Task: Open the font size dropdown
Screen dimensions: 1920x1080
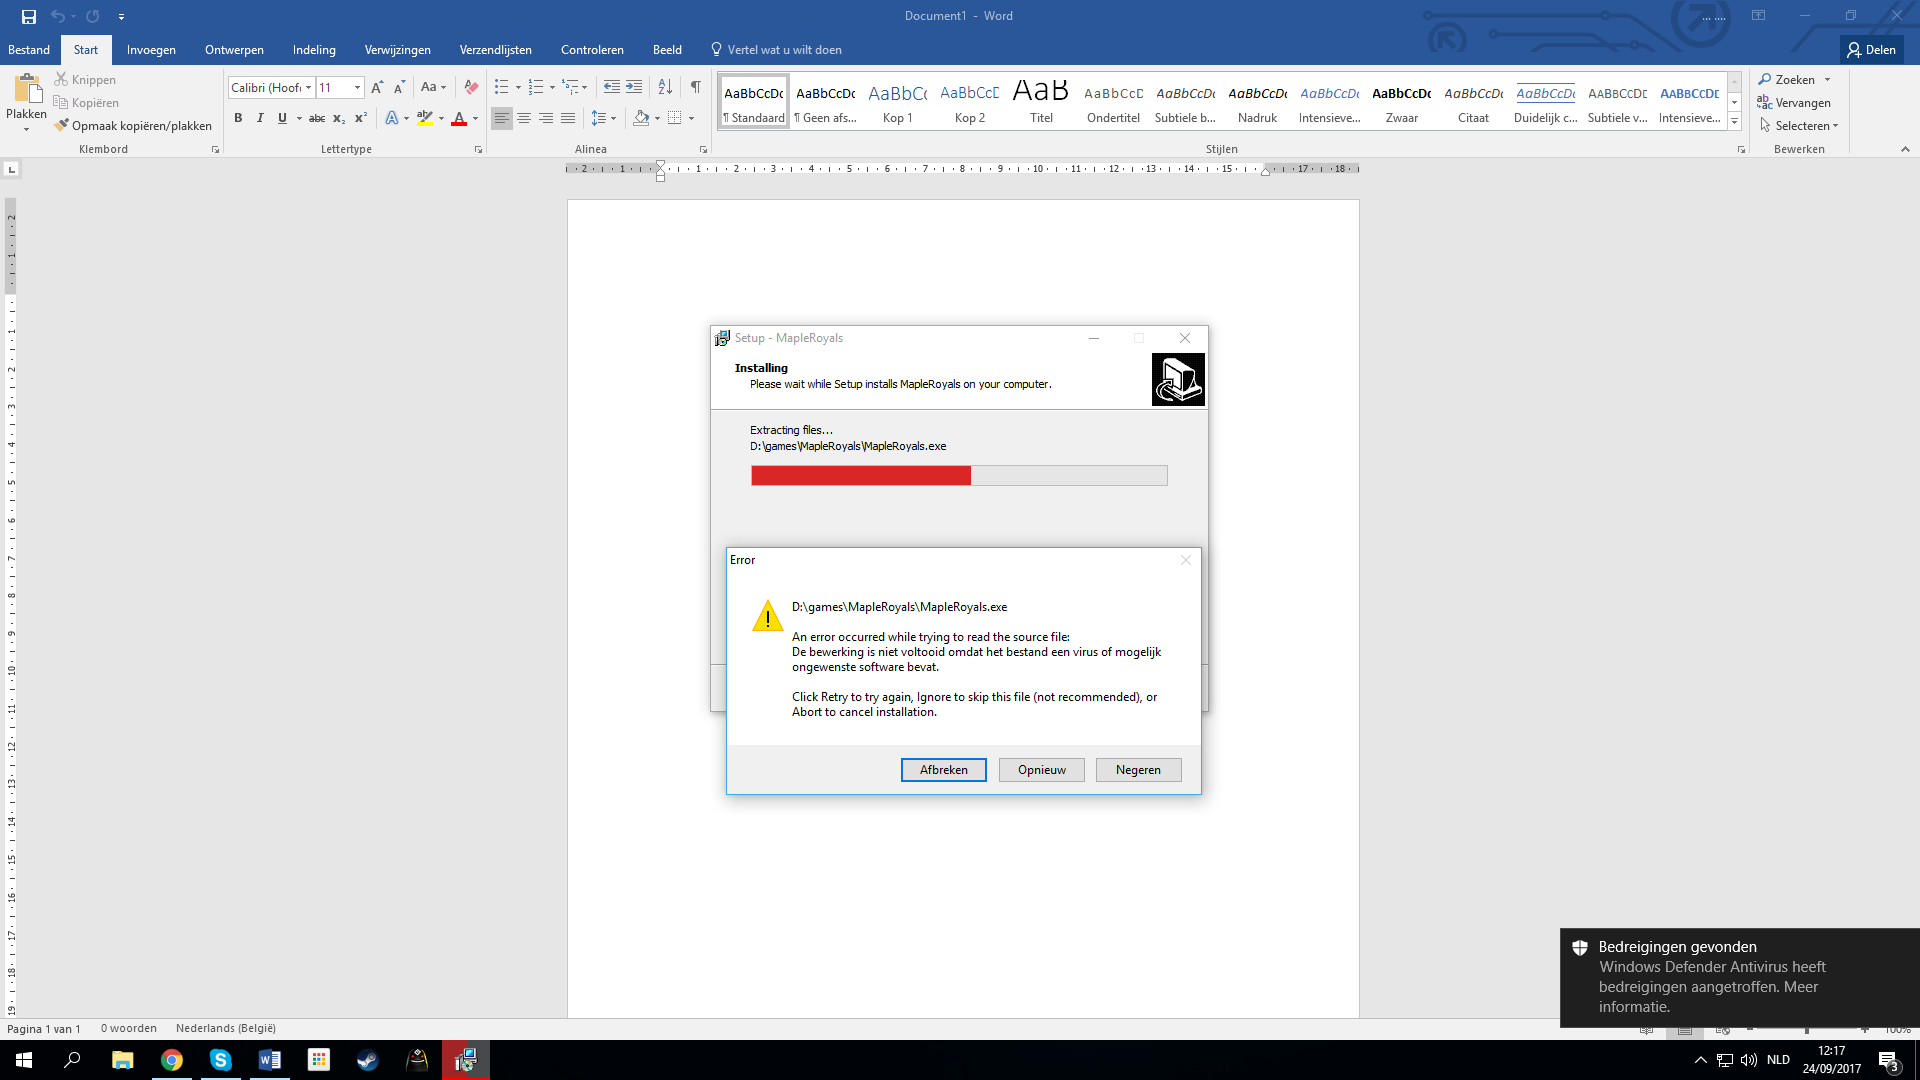Action: pyautogui.click(x=357, y=88)
